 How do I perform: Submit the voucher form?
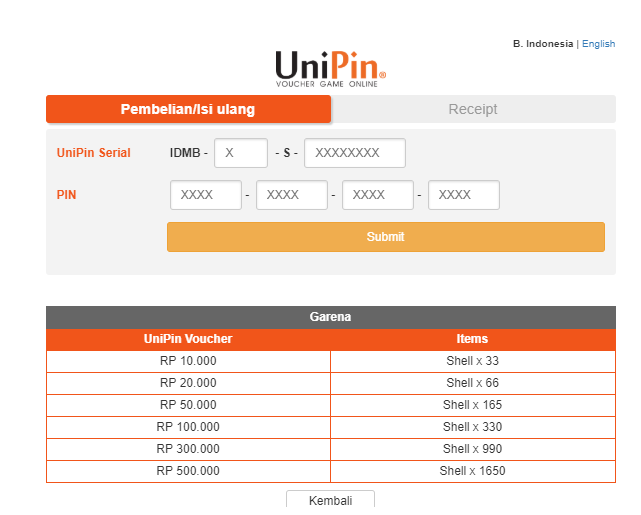click(x=386, y=237)
